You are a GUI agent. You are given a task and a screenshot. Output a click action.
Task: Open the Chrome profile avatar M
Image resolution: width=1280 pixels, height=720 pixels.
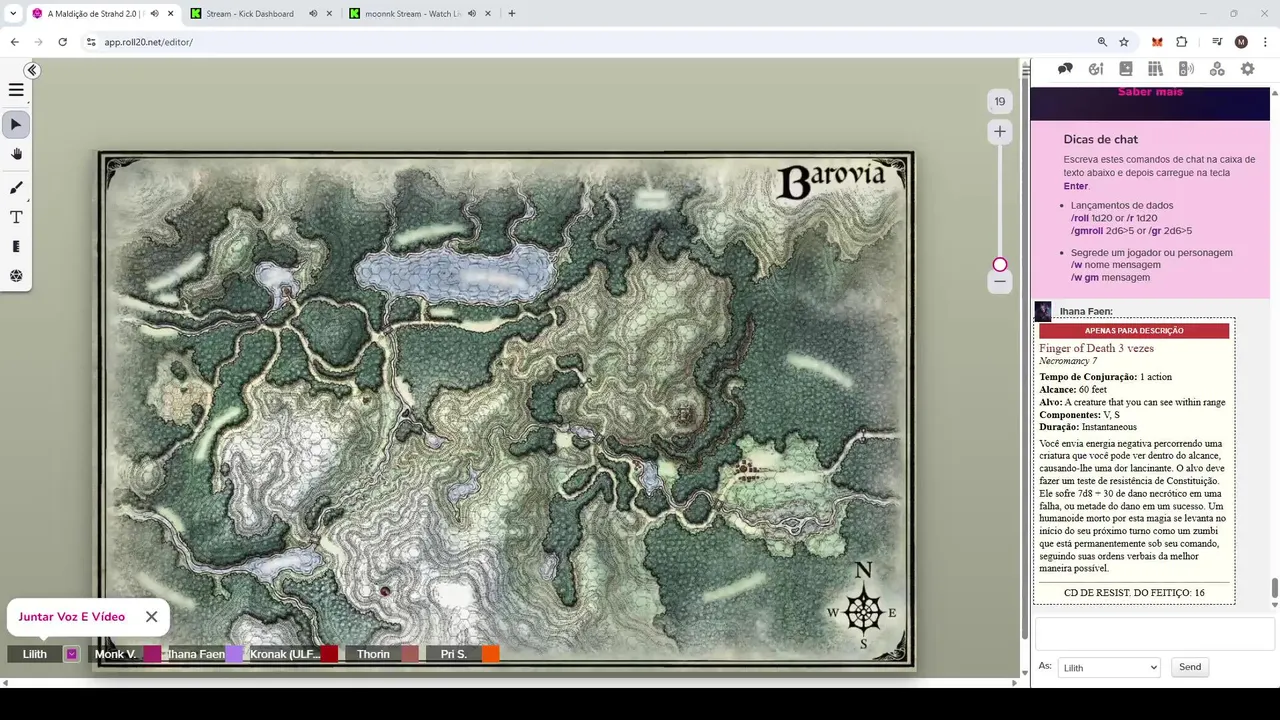(x=1241, y=42)
